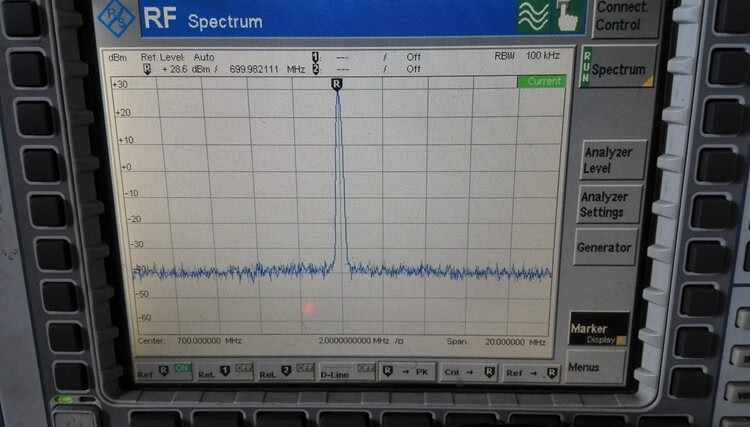The width and height of the screenshot is (750, 427).
Task: Select the R → PK softkey
Action: coord(407,372)
